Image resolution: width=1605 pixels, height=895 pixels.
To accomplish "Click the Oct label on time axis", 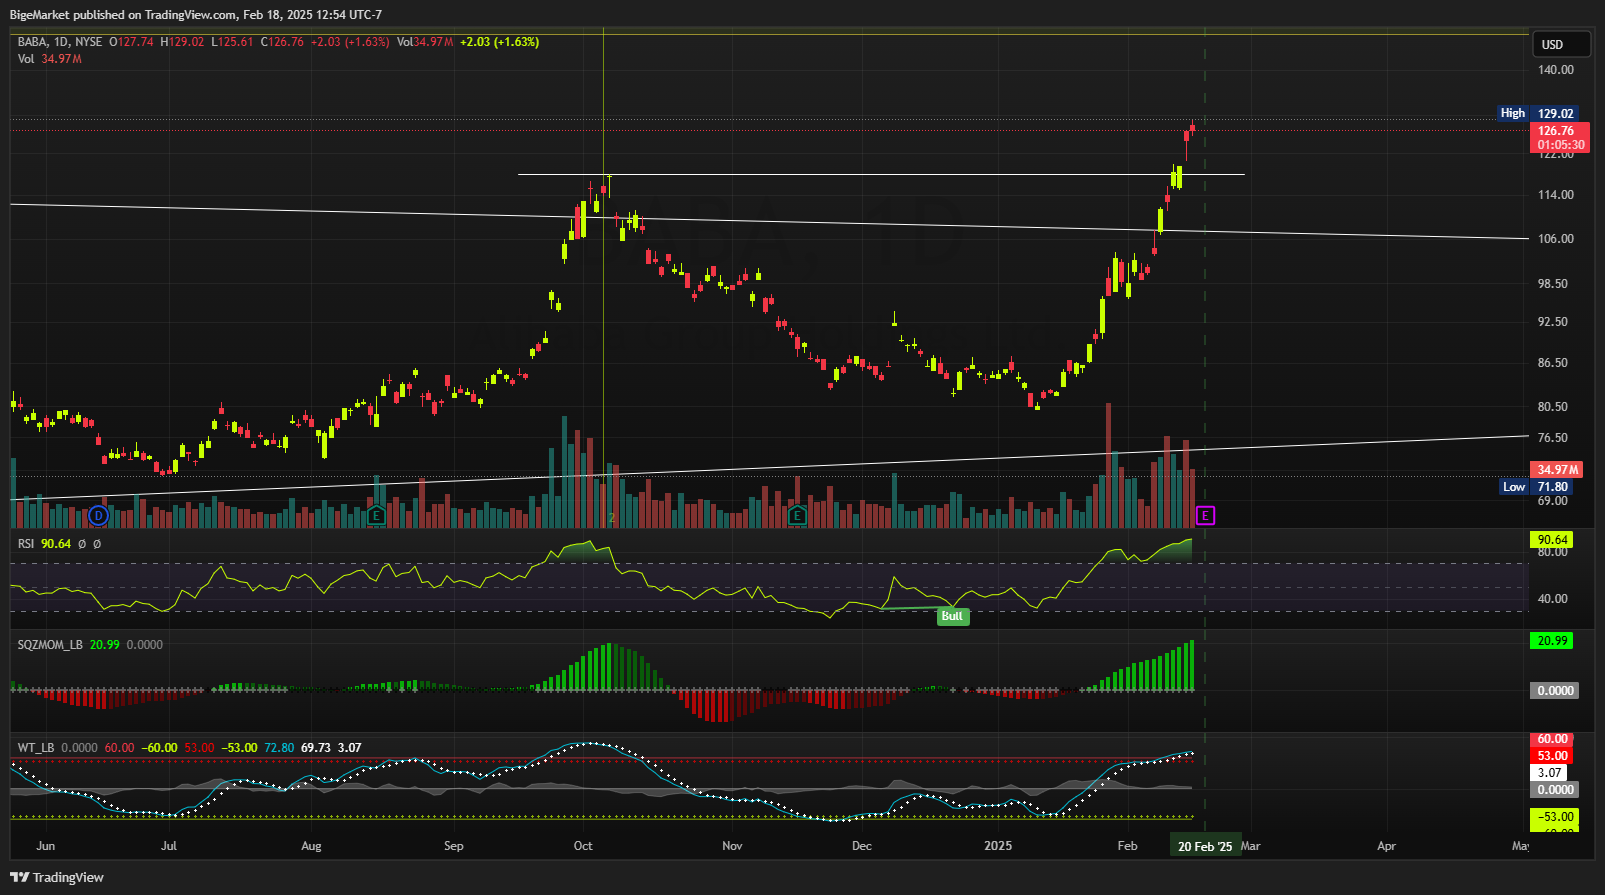I will pyautogui.click(x=583, y=846).
